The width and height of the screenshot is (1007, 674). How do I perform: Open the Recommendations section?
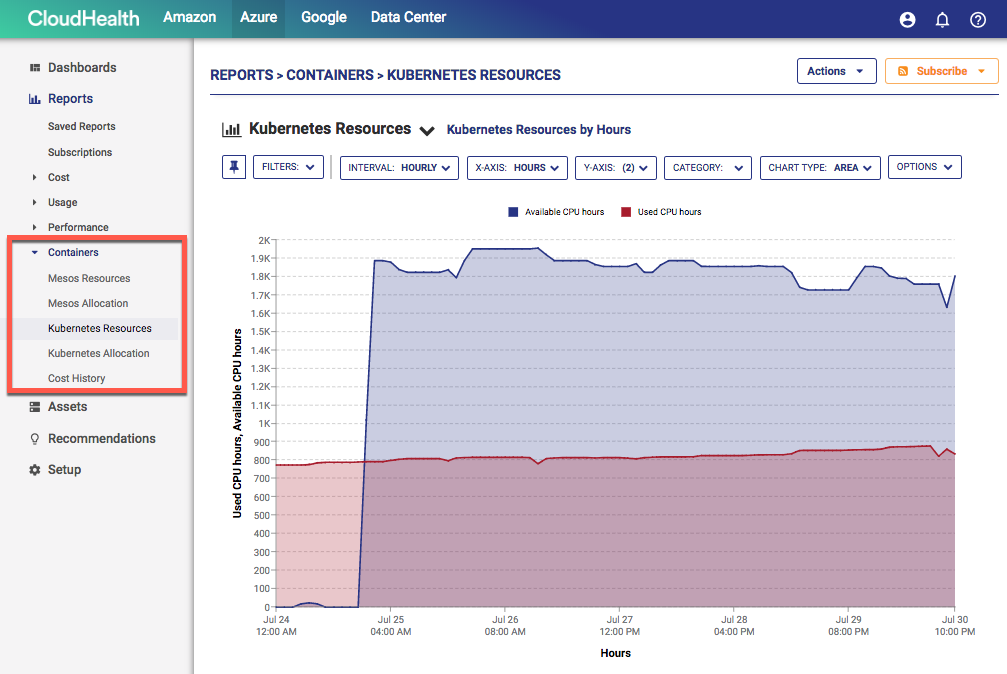coord(101,439)
